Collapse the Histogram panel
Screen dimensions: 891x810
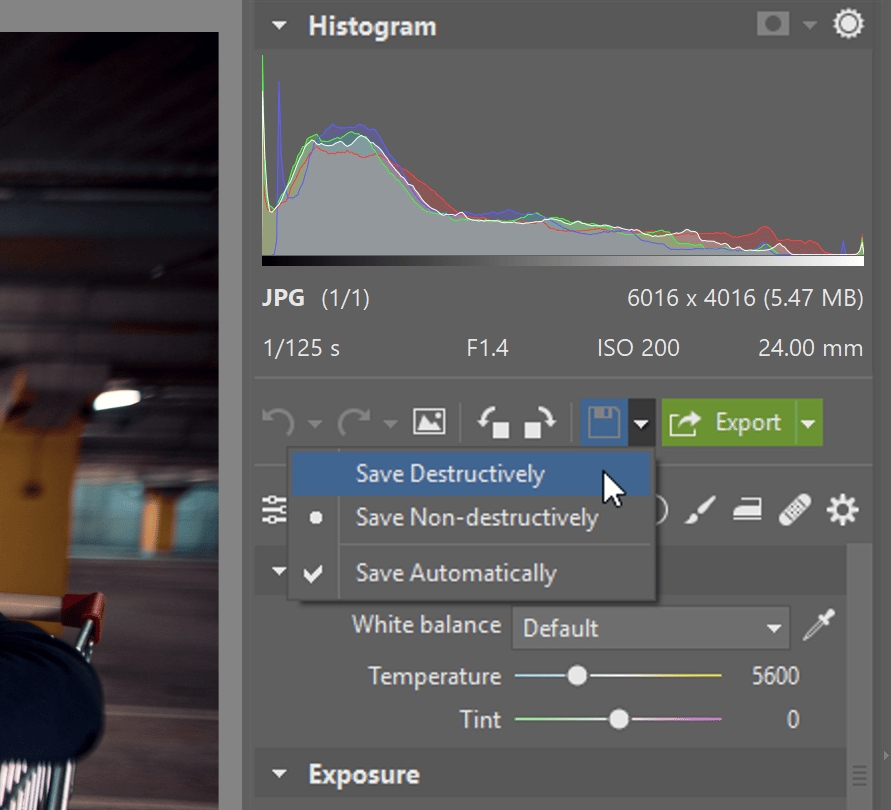(x=279, y=26)
